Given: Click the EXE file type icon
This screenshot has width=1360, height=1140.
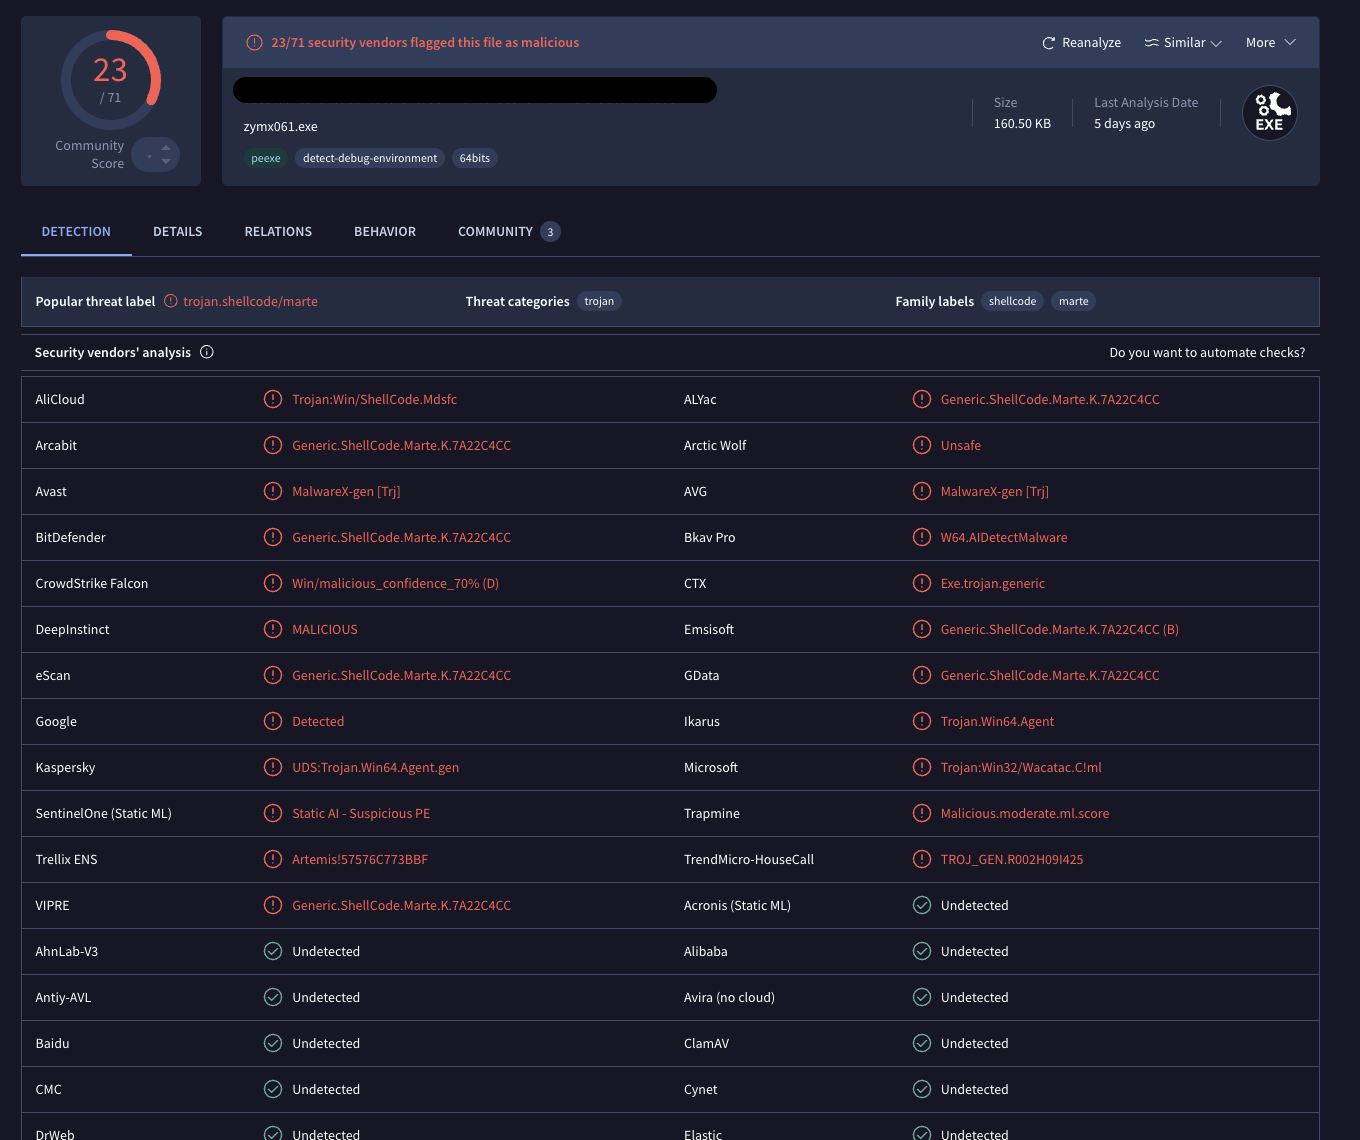Looking at the screenshot, I should point(1270,113).
